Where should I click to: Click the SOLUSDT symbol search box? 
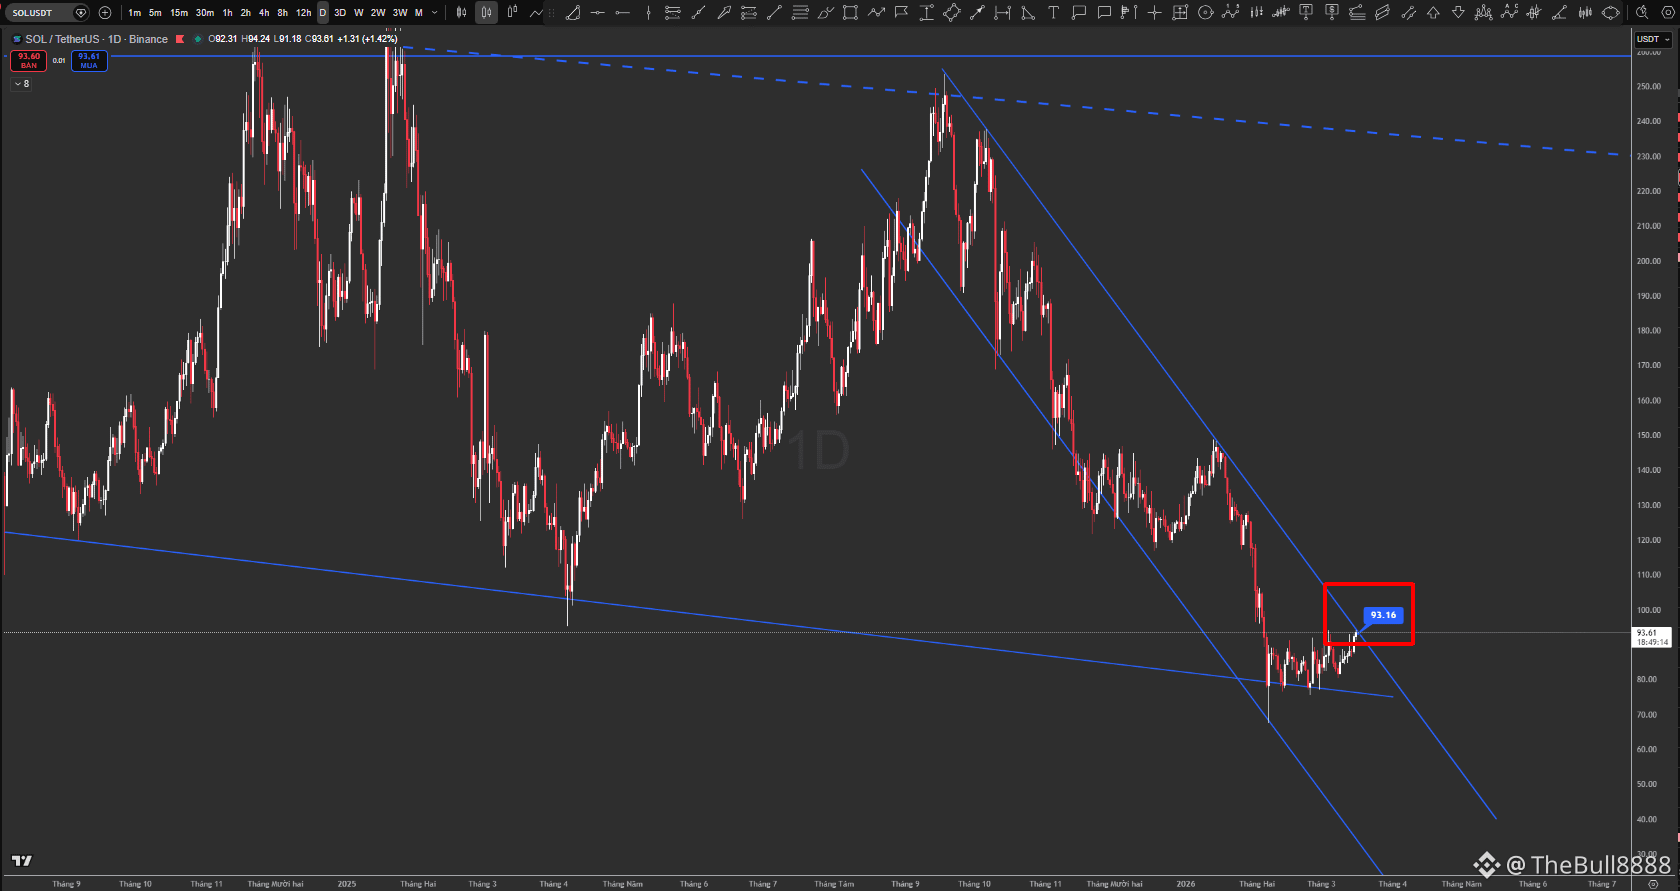coord(47,13)
